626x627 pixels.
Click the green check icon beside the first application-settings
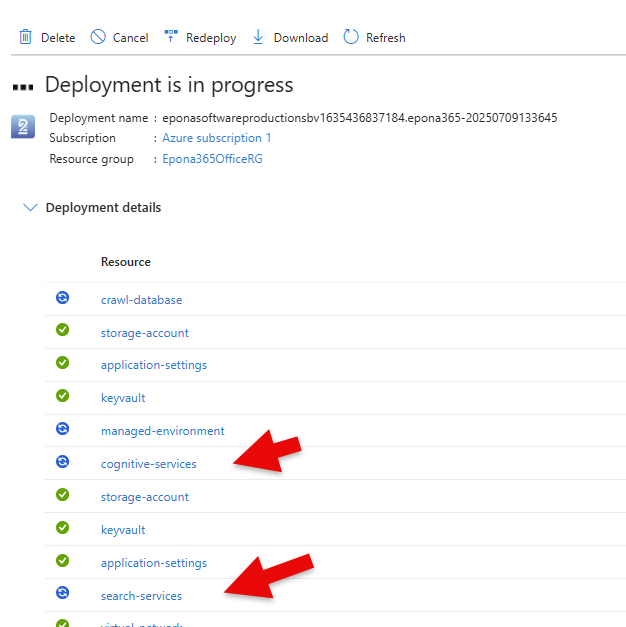pyautogui.click(x=62, y=363)
